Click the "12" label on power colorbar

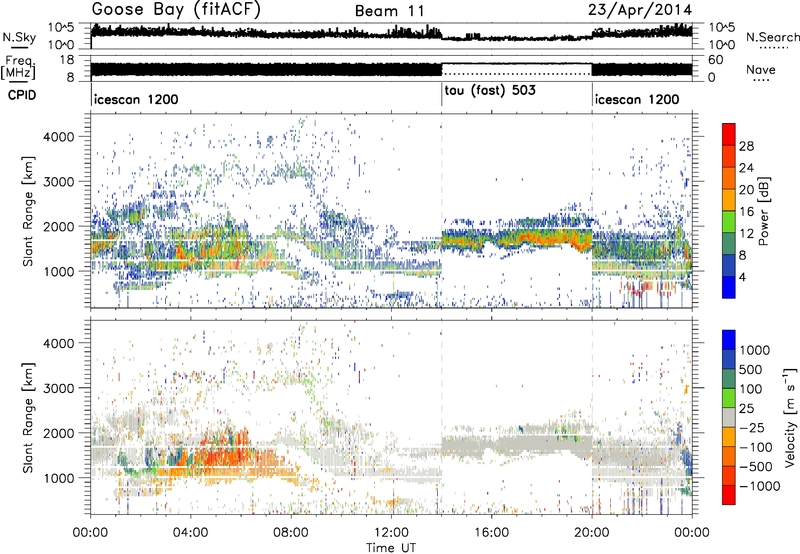(x=746, y=234)
